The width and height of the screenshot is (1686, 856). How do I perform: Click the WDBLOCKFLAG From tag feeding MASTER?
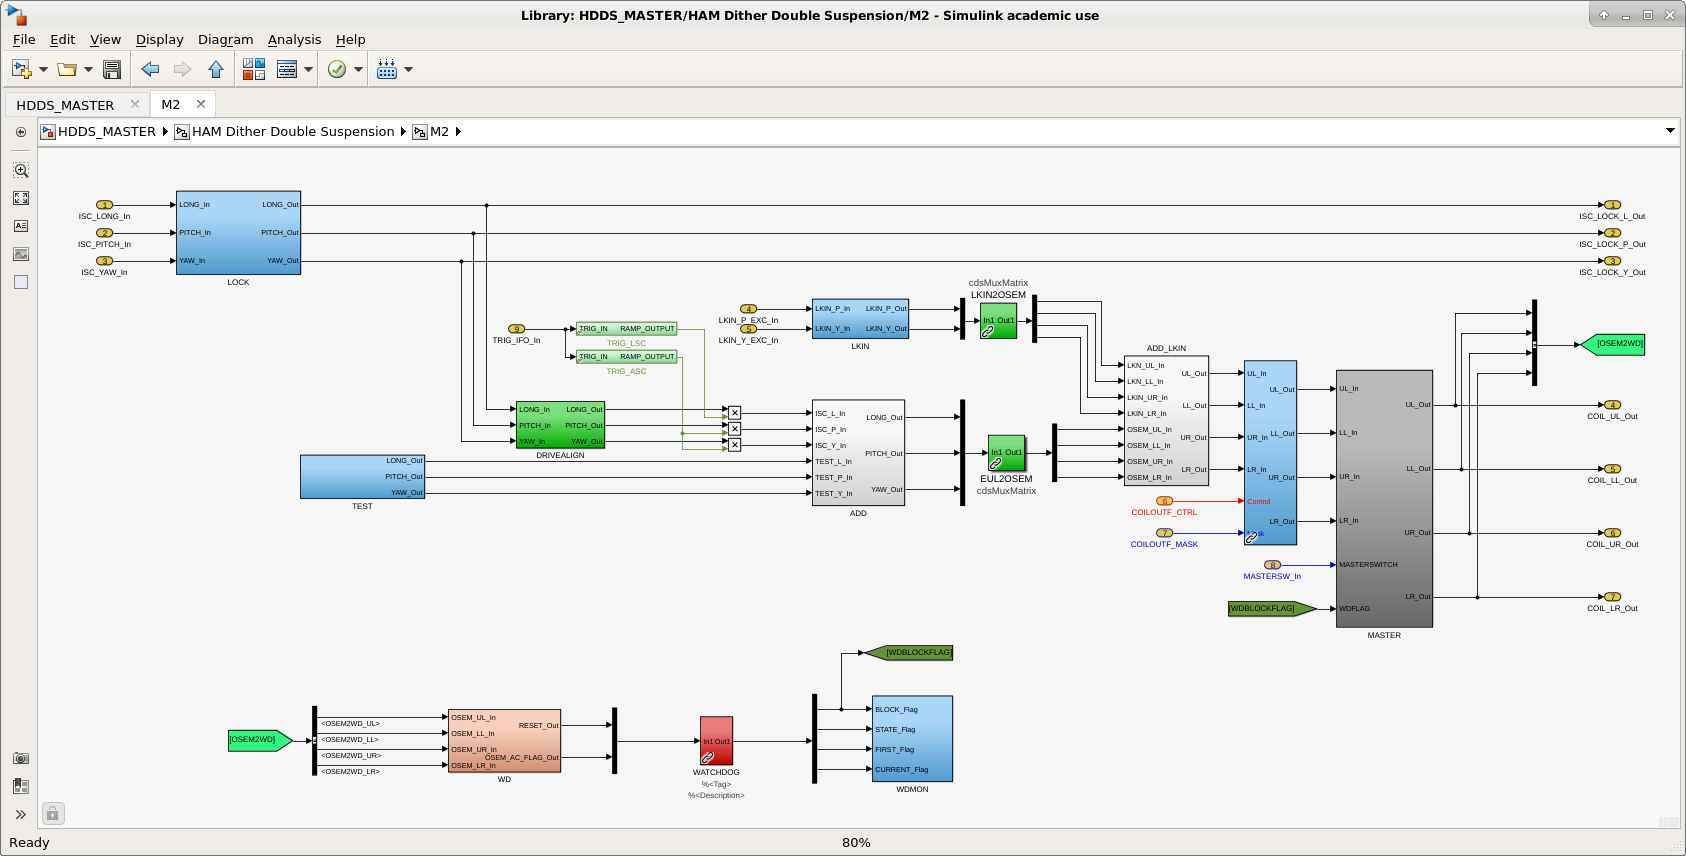pos(1272,609)
